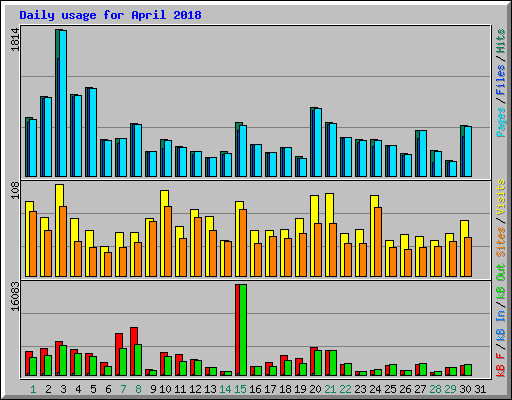Click the orange "Sites" legend word
Viewport: 512px width, 400px height.
pyautogui.click(x=501, y=242)
